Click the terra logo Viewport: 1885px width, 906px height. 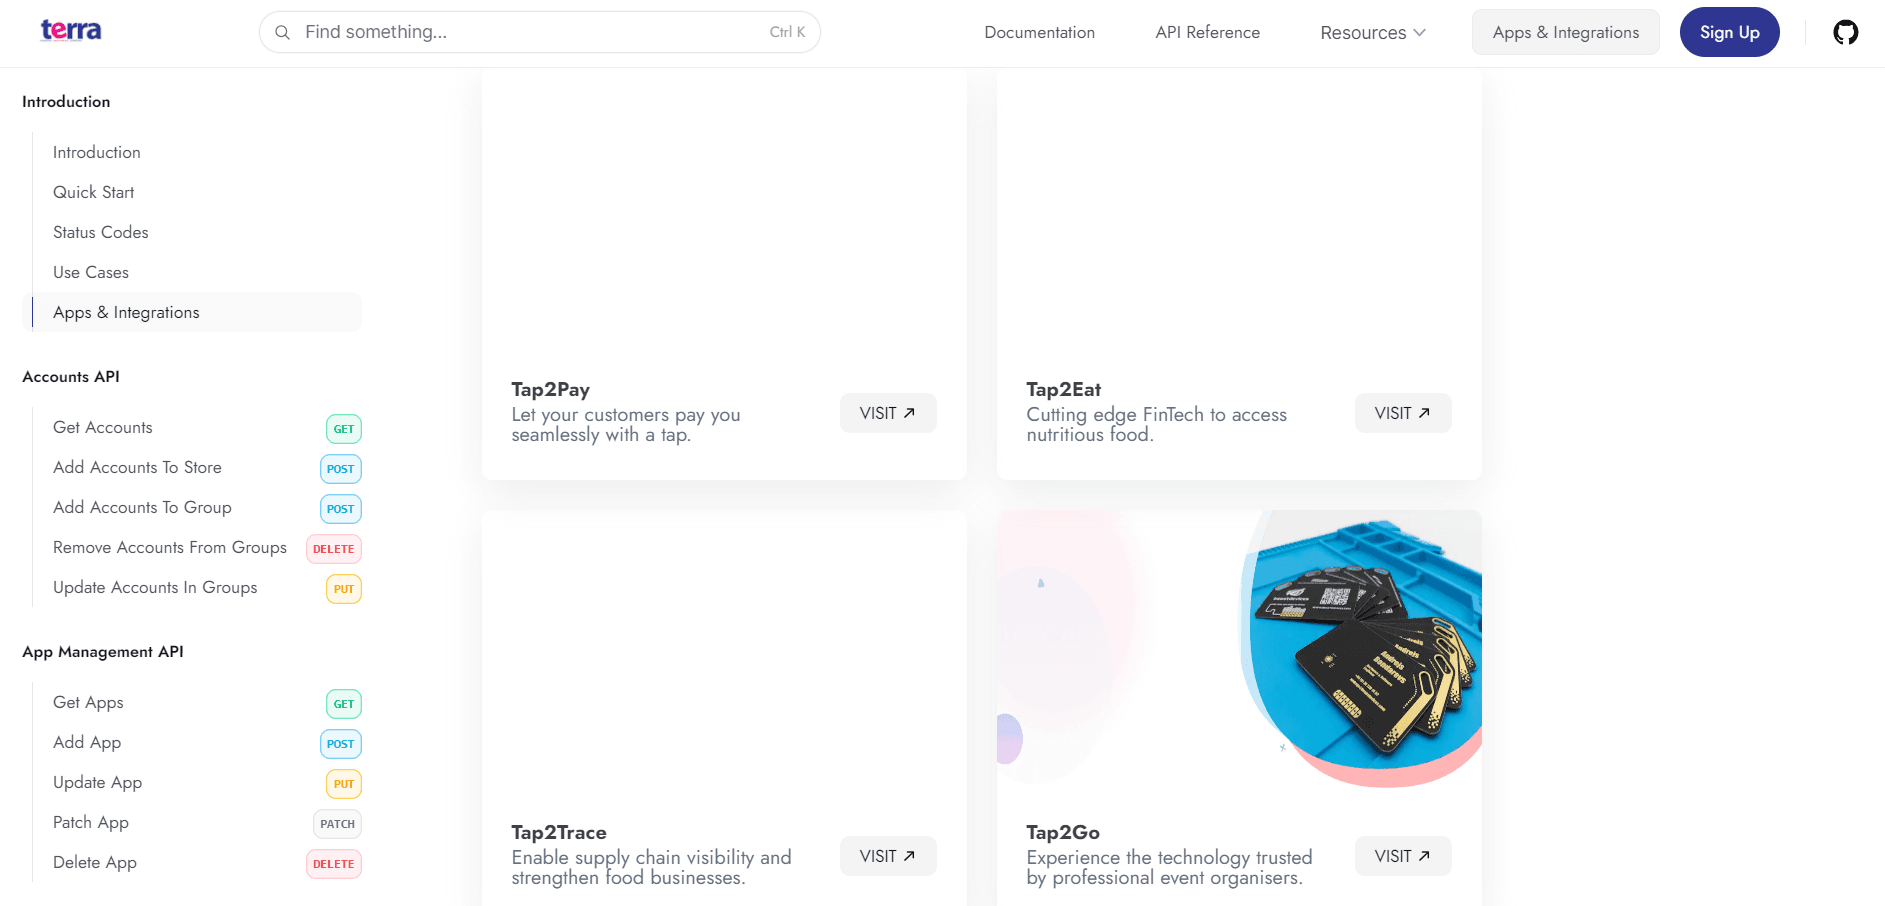point(71,31)
